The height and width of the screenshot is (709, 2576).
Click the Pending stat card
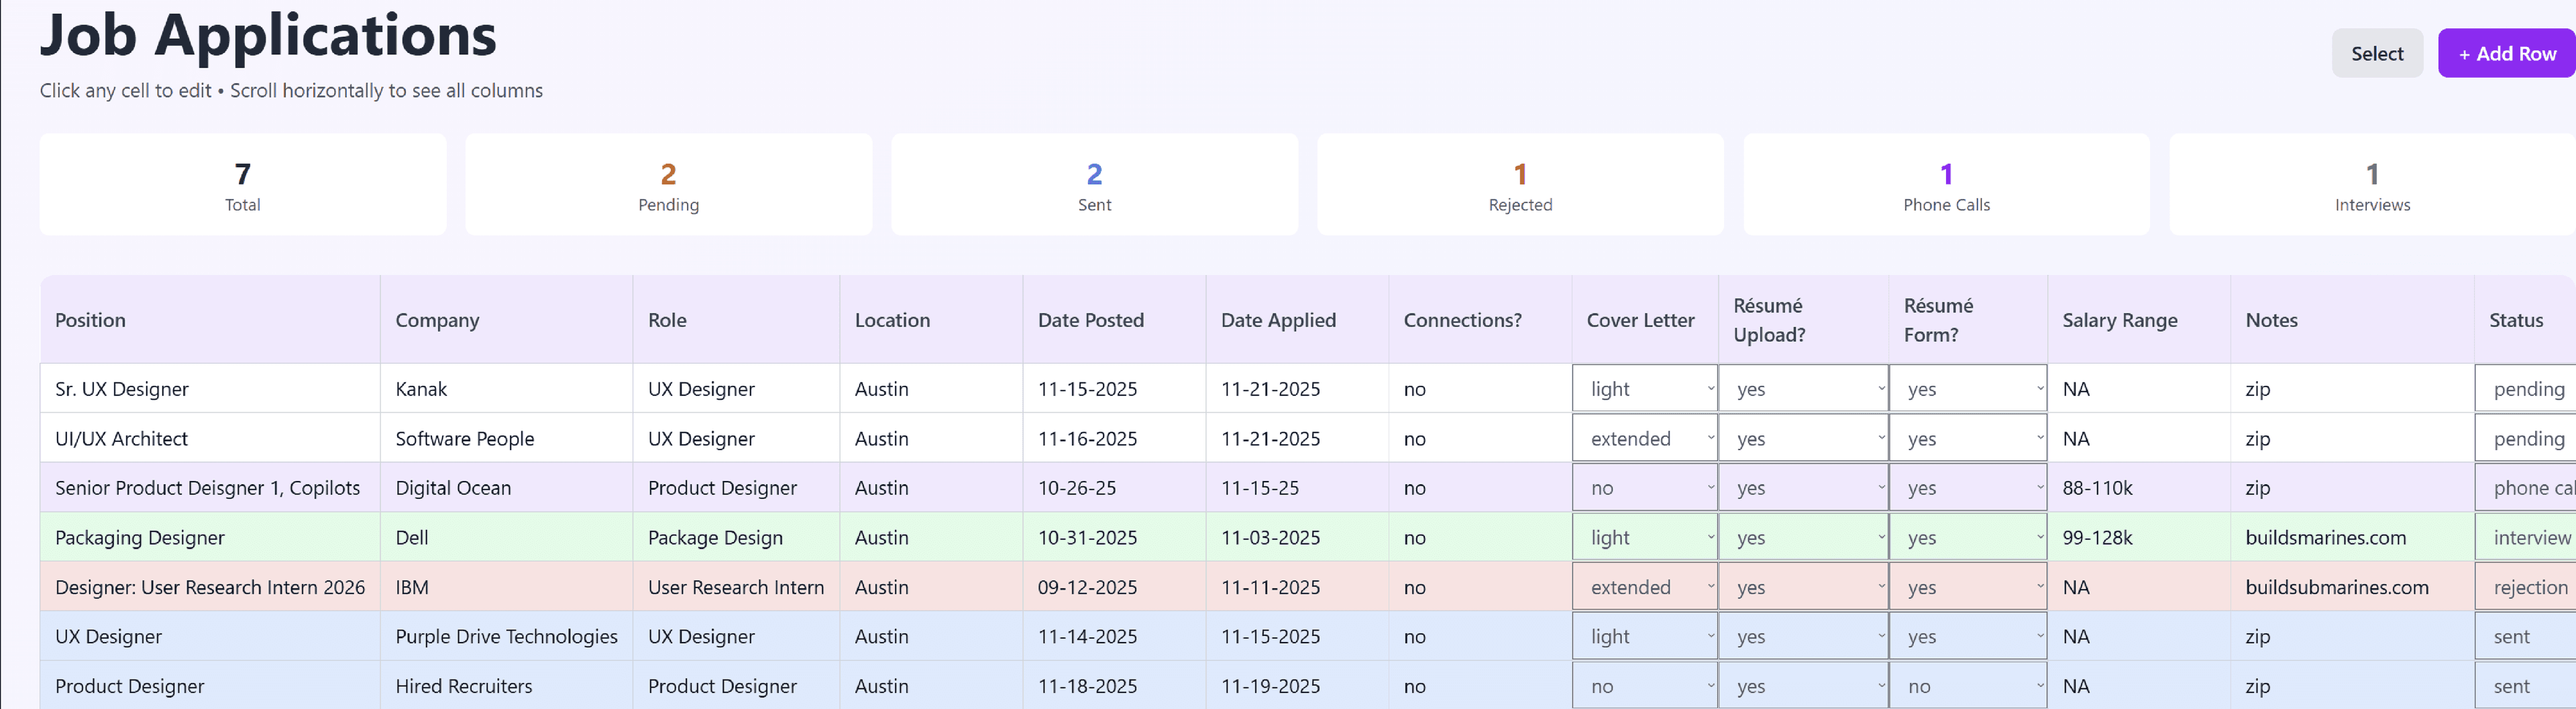[x=668, y=184]
